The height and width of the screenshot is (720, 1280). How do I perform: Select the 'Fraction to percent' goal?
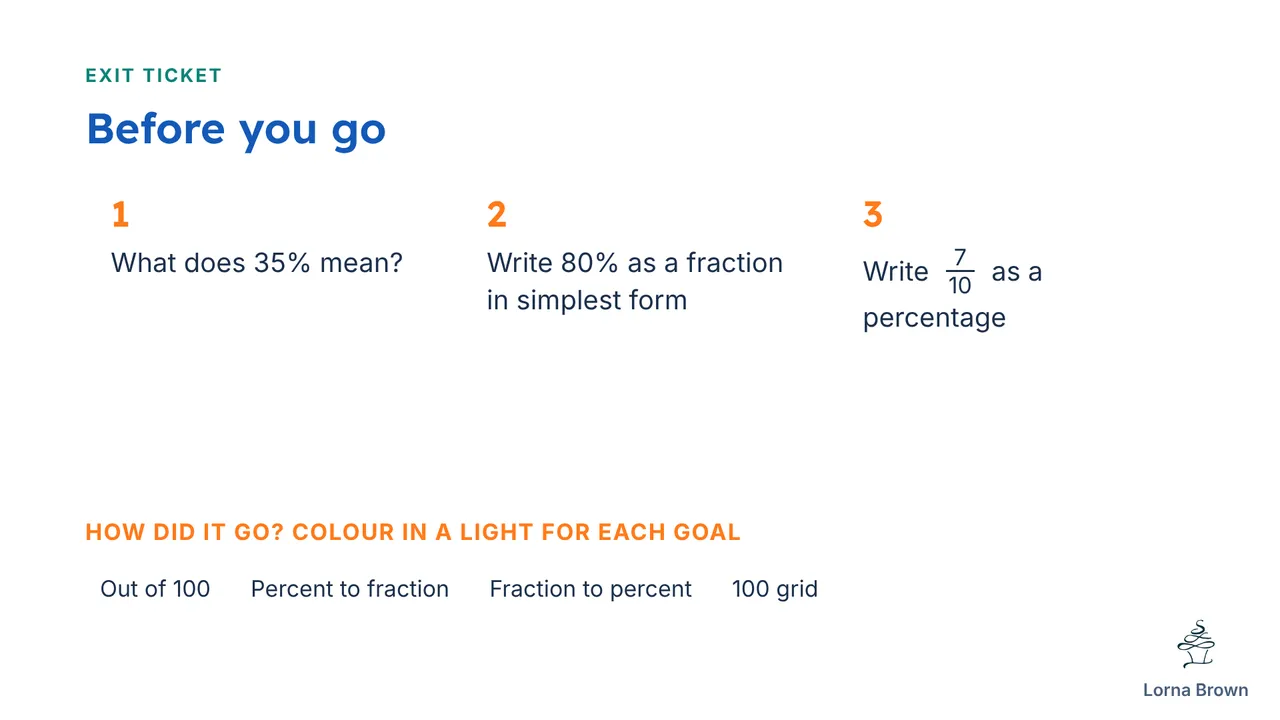pos(591,589)
